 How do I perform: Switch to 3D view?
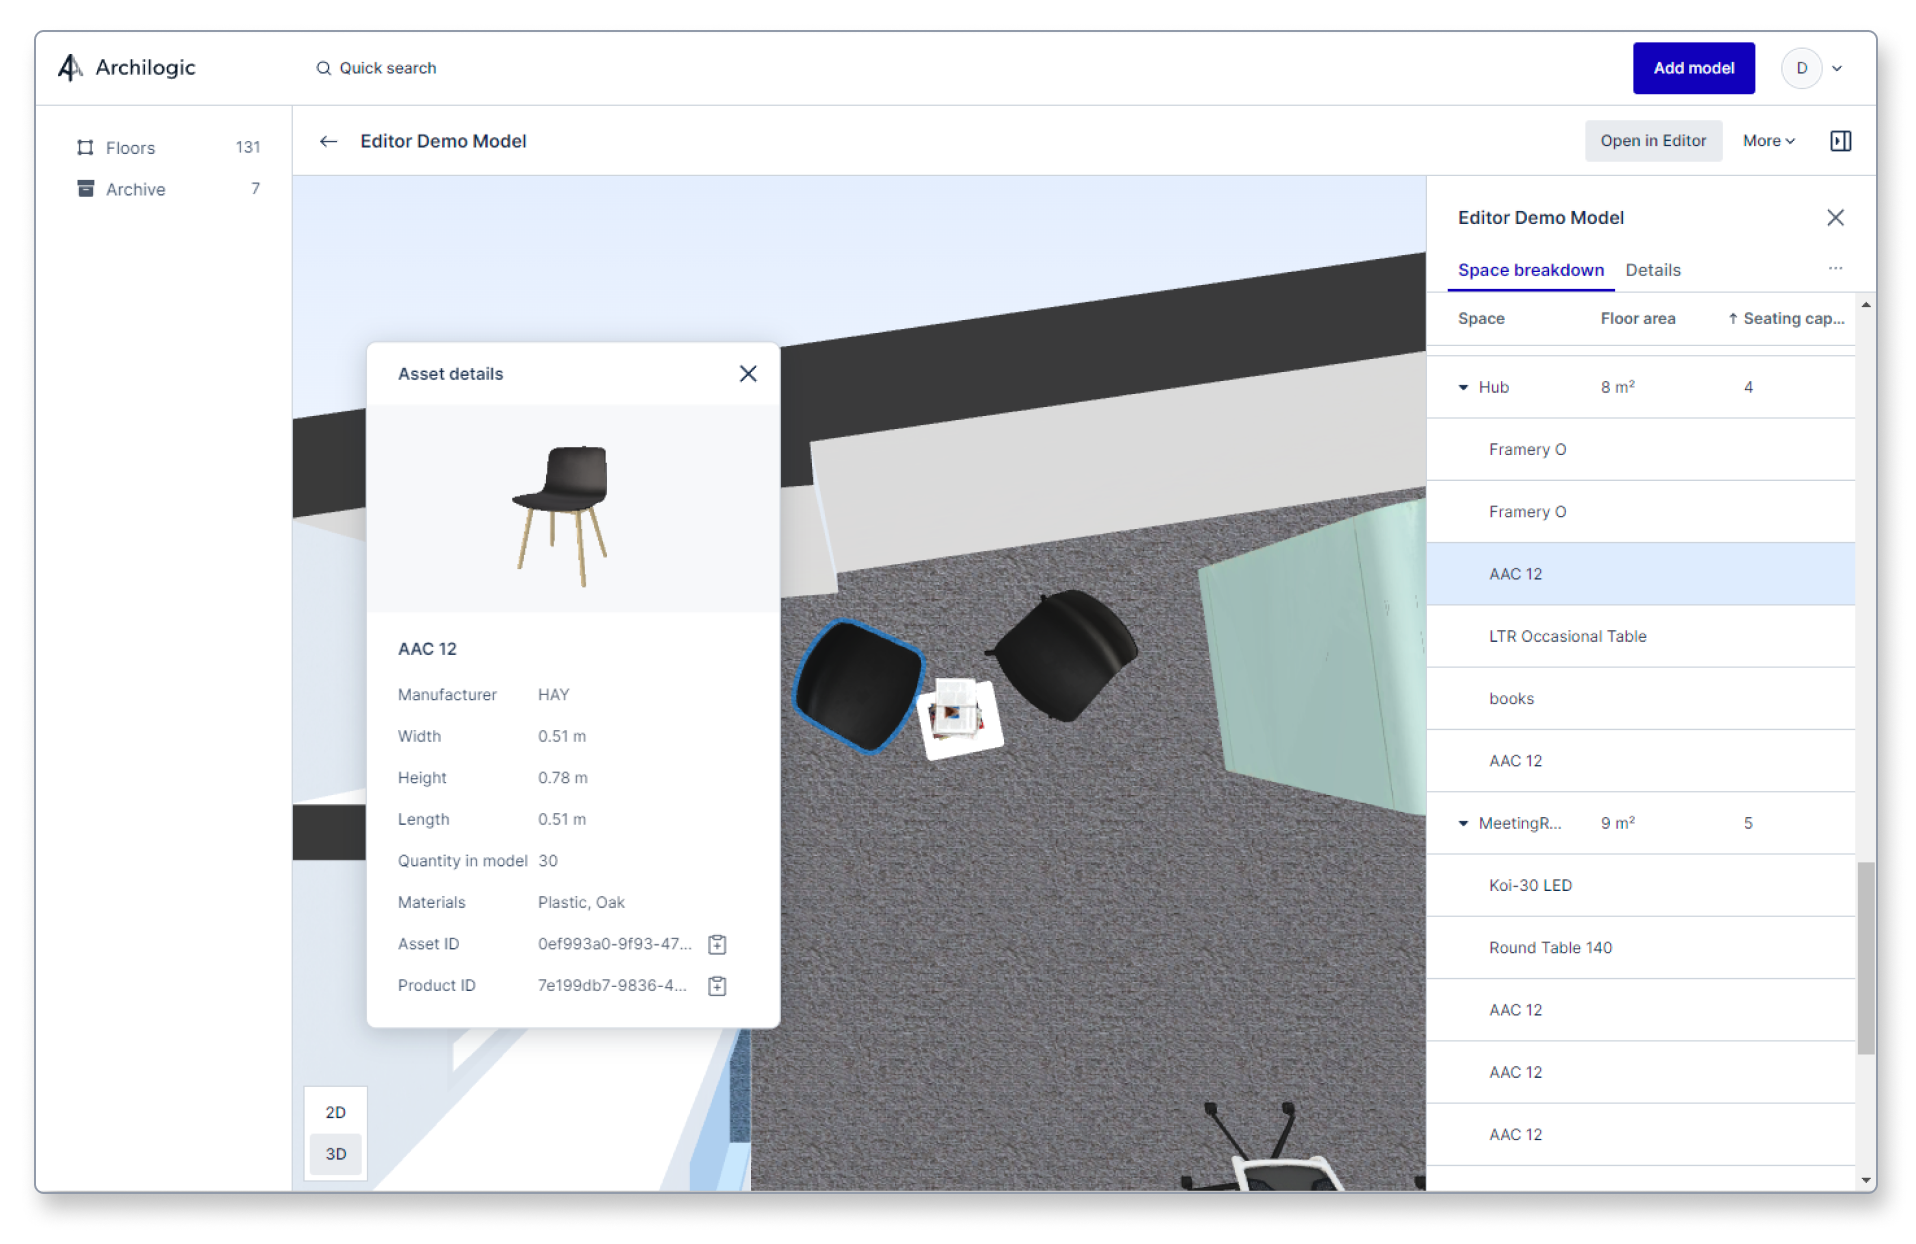tap(335, 1154)
